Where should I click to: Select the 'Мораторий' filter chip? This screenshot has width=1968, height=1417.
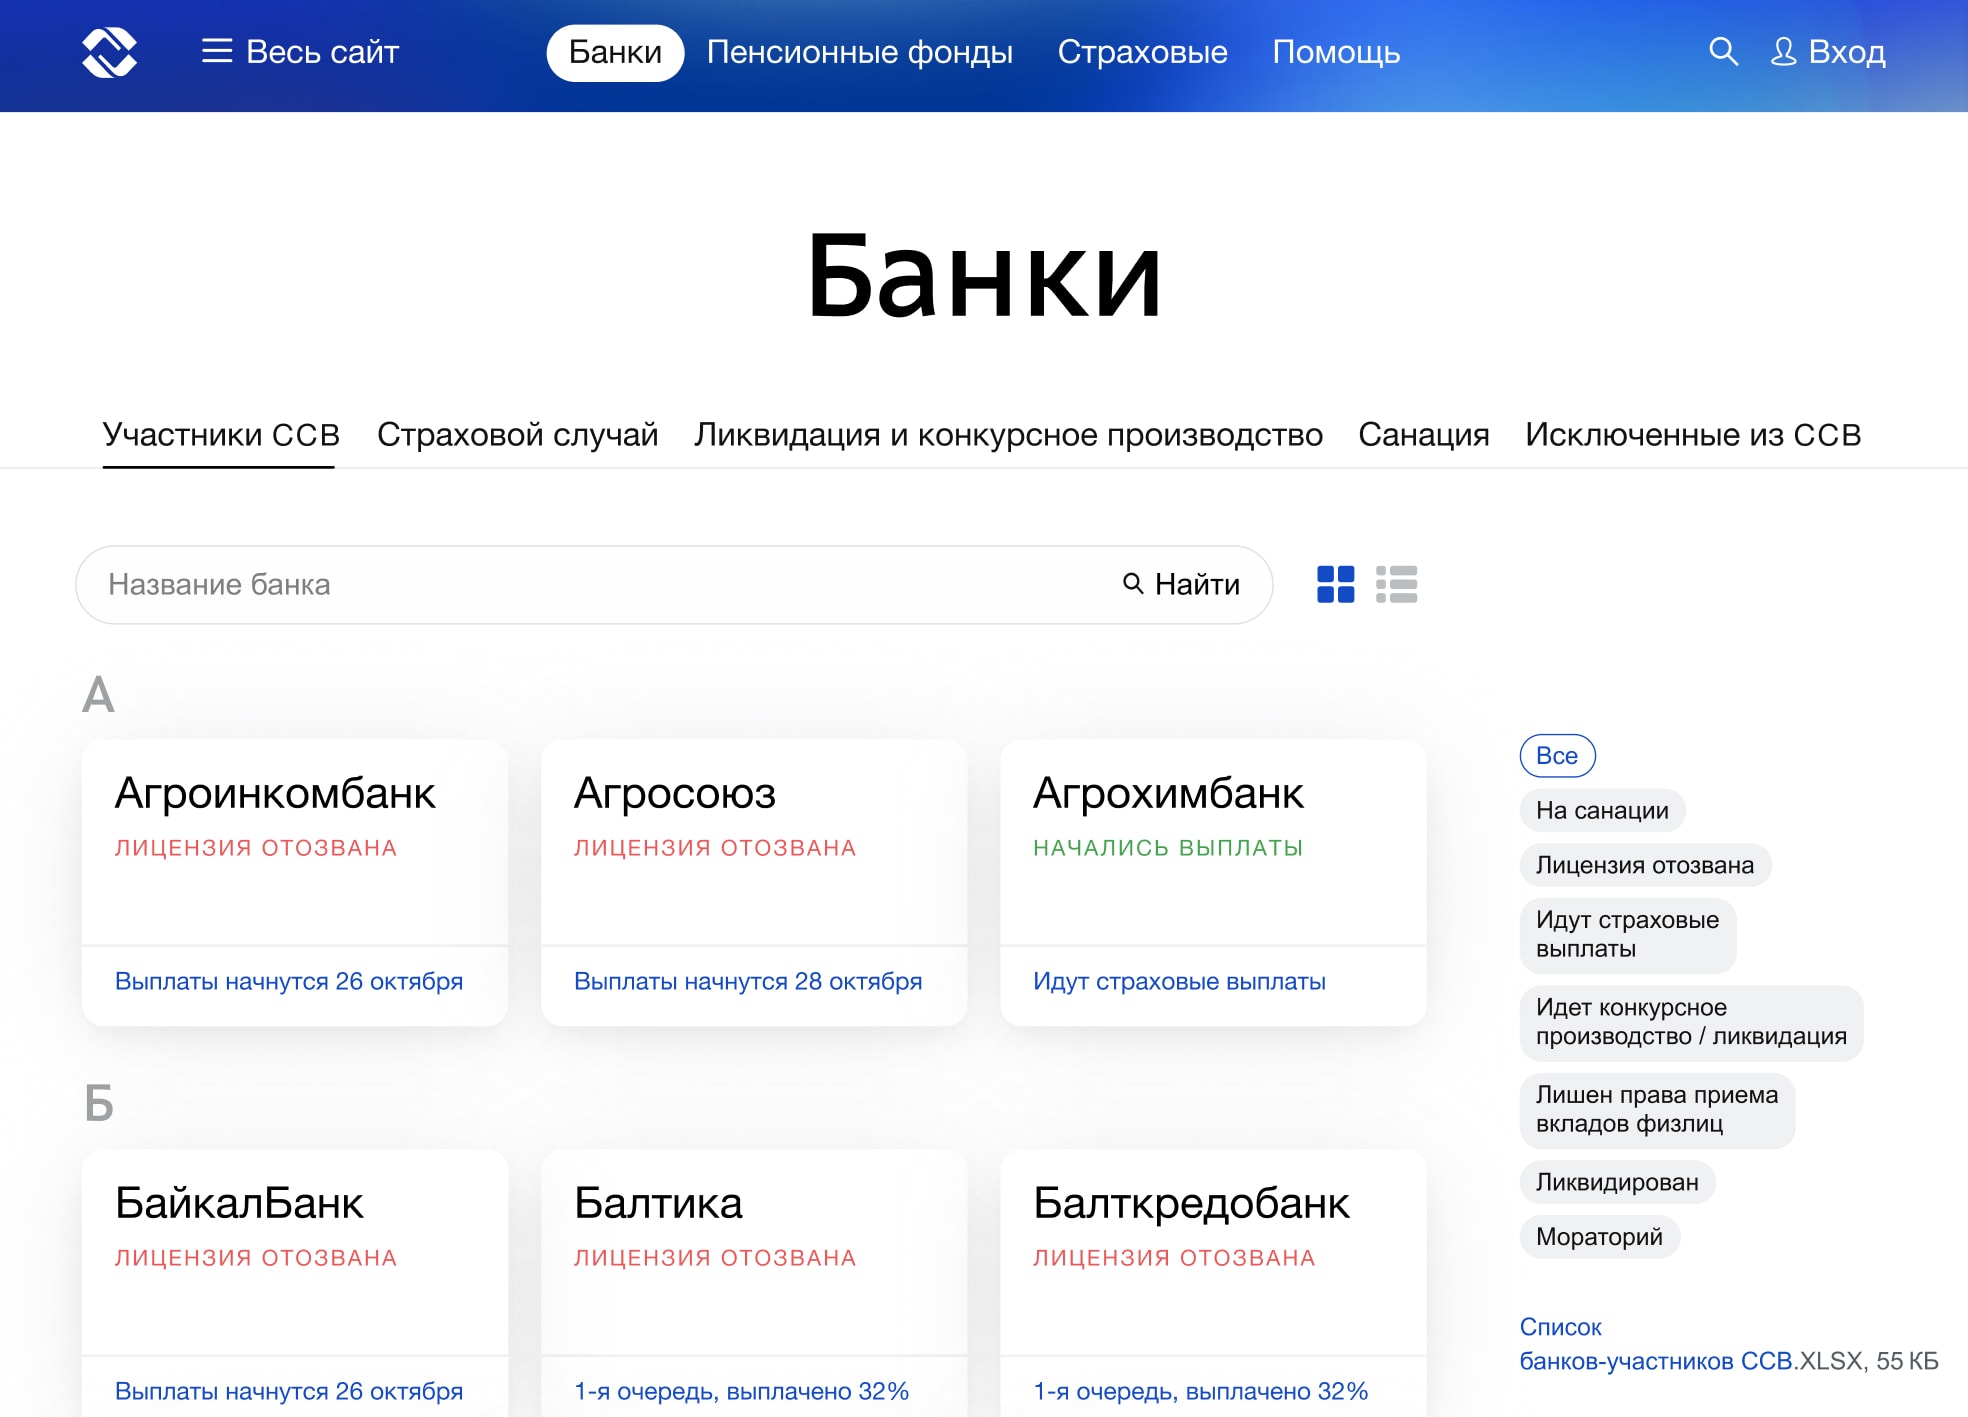tap(1598, 1237)
